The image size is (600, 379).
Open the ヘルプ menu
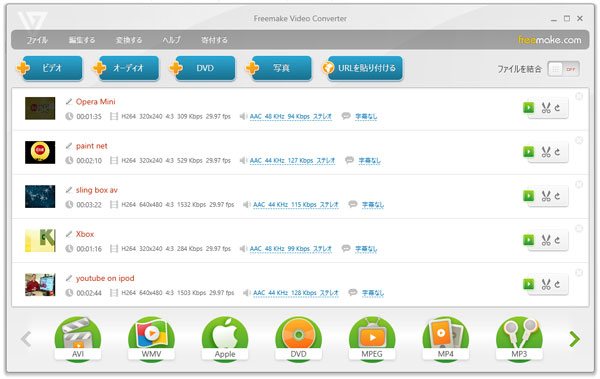coord(171,40)
